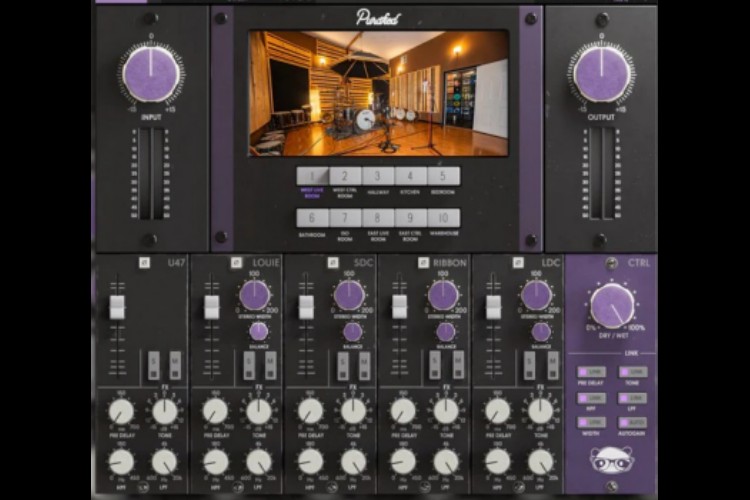Toggle the LOUIE channel phase button
Image resolution: width=750 pixels, height=500 pixels.
tap(236, 262)
